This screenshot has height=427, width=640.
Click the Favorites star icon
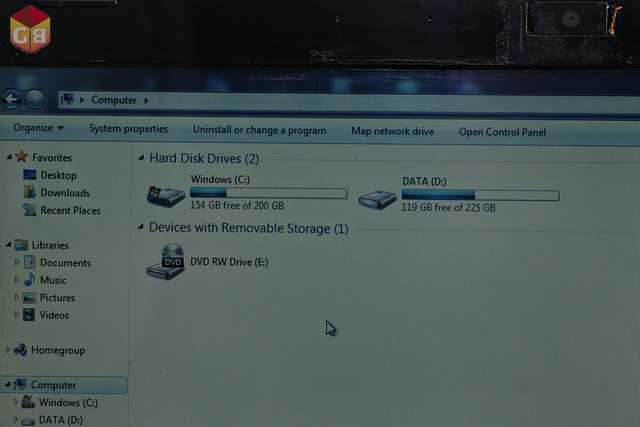(22, 156)
